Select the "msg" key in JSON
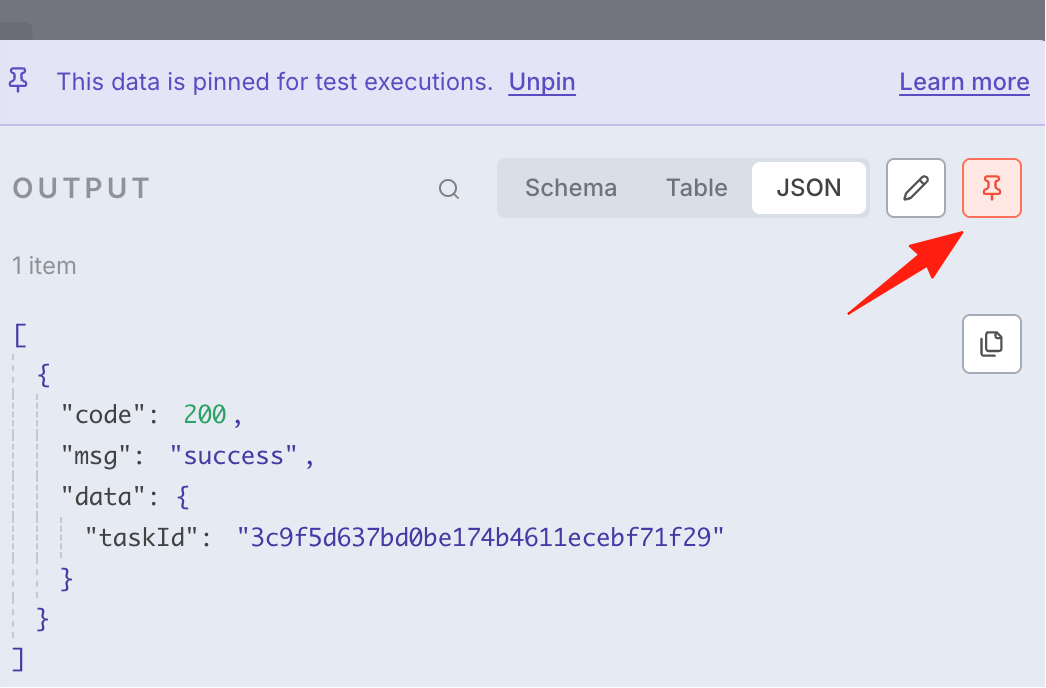This screenshot has width=1046, height=688. (x=95, y=456)
